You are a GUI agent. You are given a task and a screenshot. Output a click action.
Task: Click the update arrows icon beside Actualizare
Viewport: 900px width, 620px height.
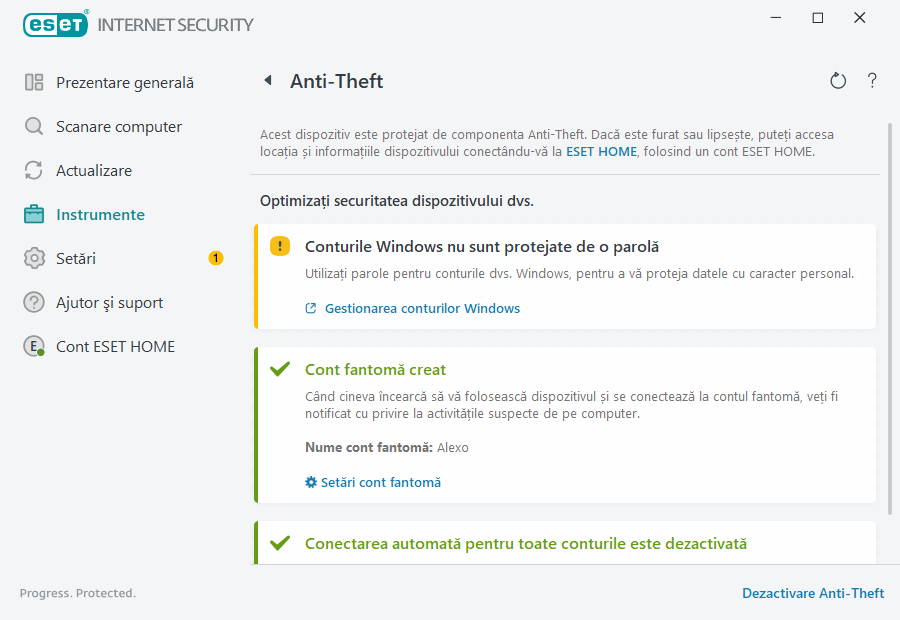(32, 170)
